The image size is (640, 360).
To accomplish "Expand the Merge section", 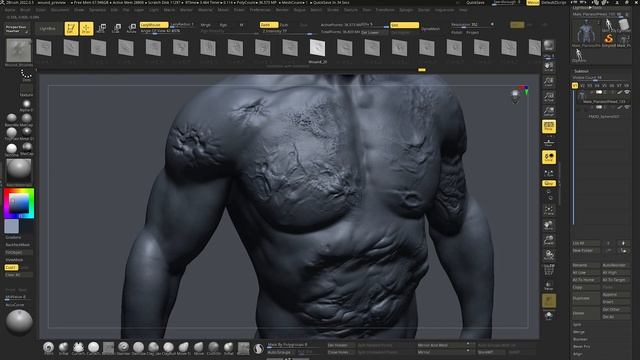I will tap(579, 332).
